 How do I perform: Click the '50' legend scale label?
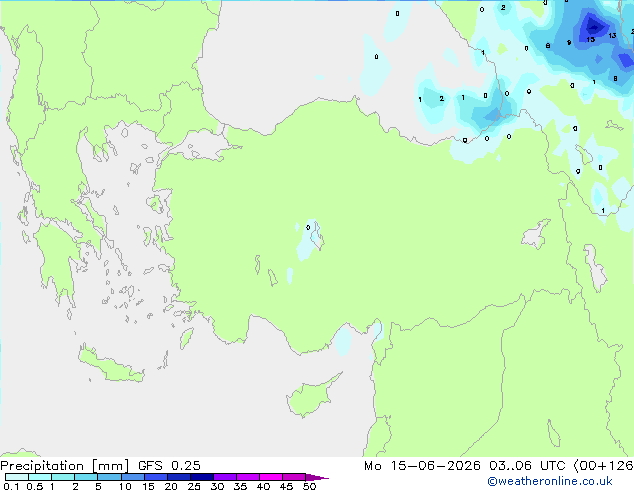[x=310, y=486]
